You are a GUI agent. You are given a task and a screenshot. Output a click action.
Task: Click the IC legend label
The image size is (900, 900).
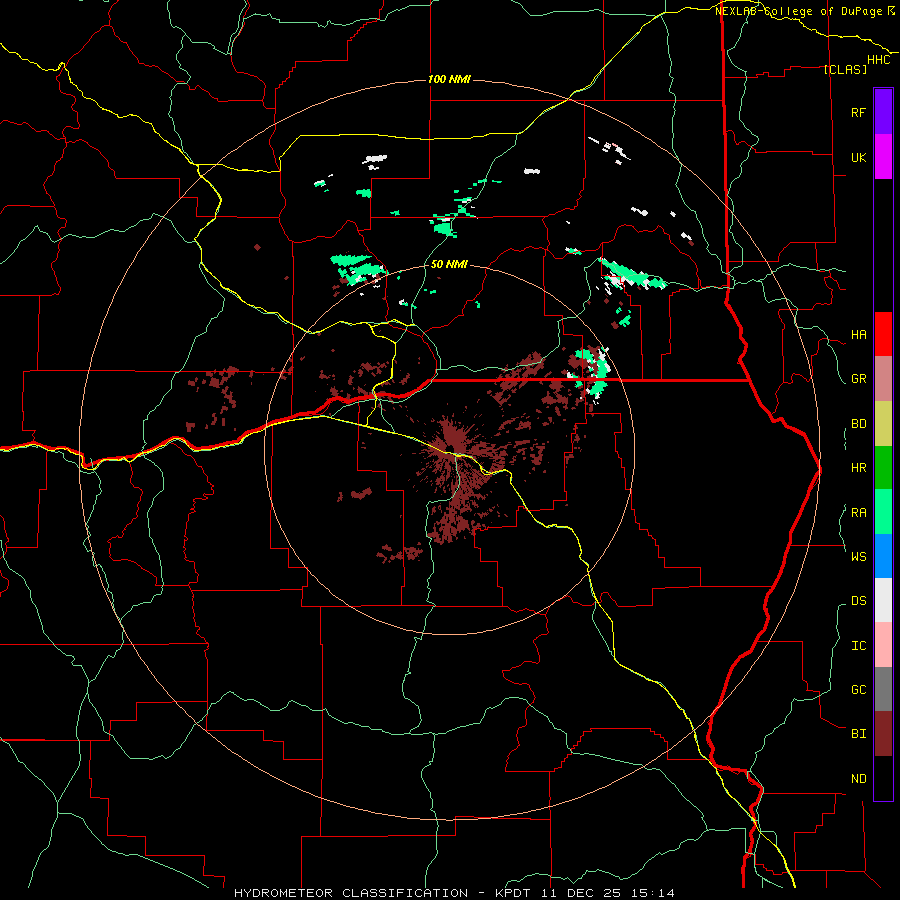click(x=858, y=645)
